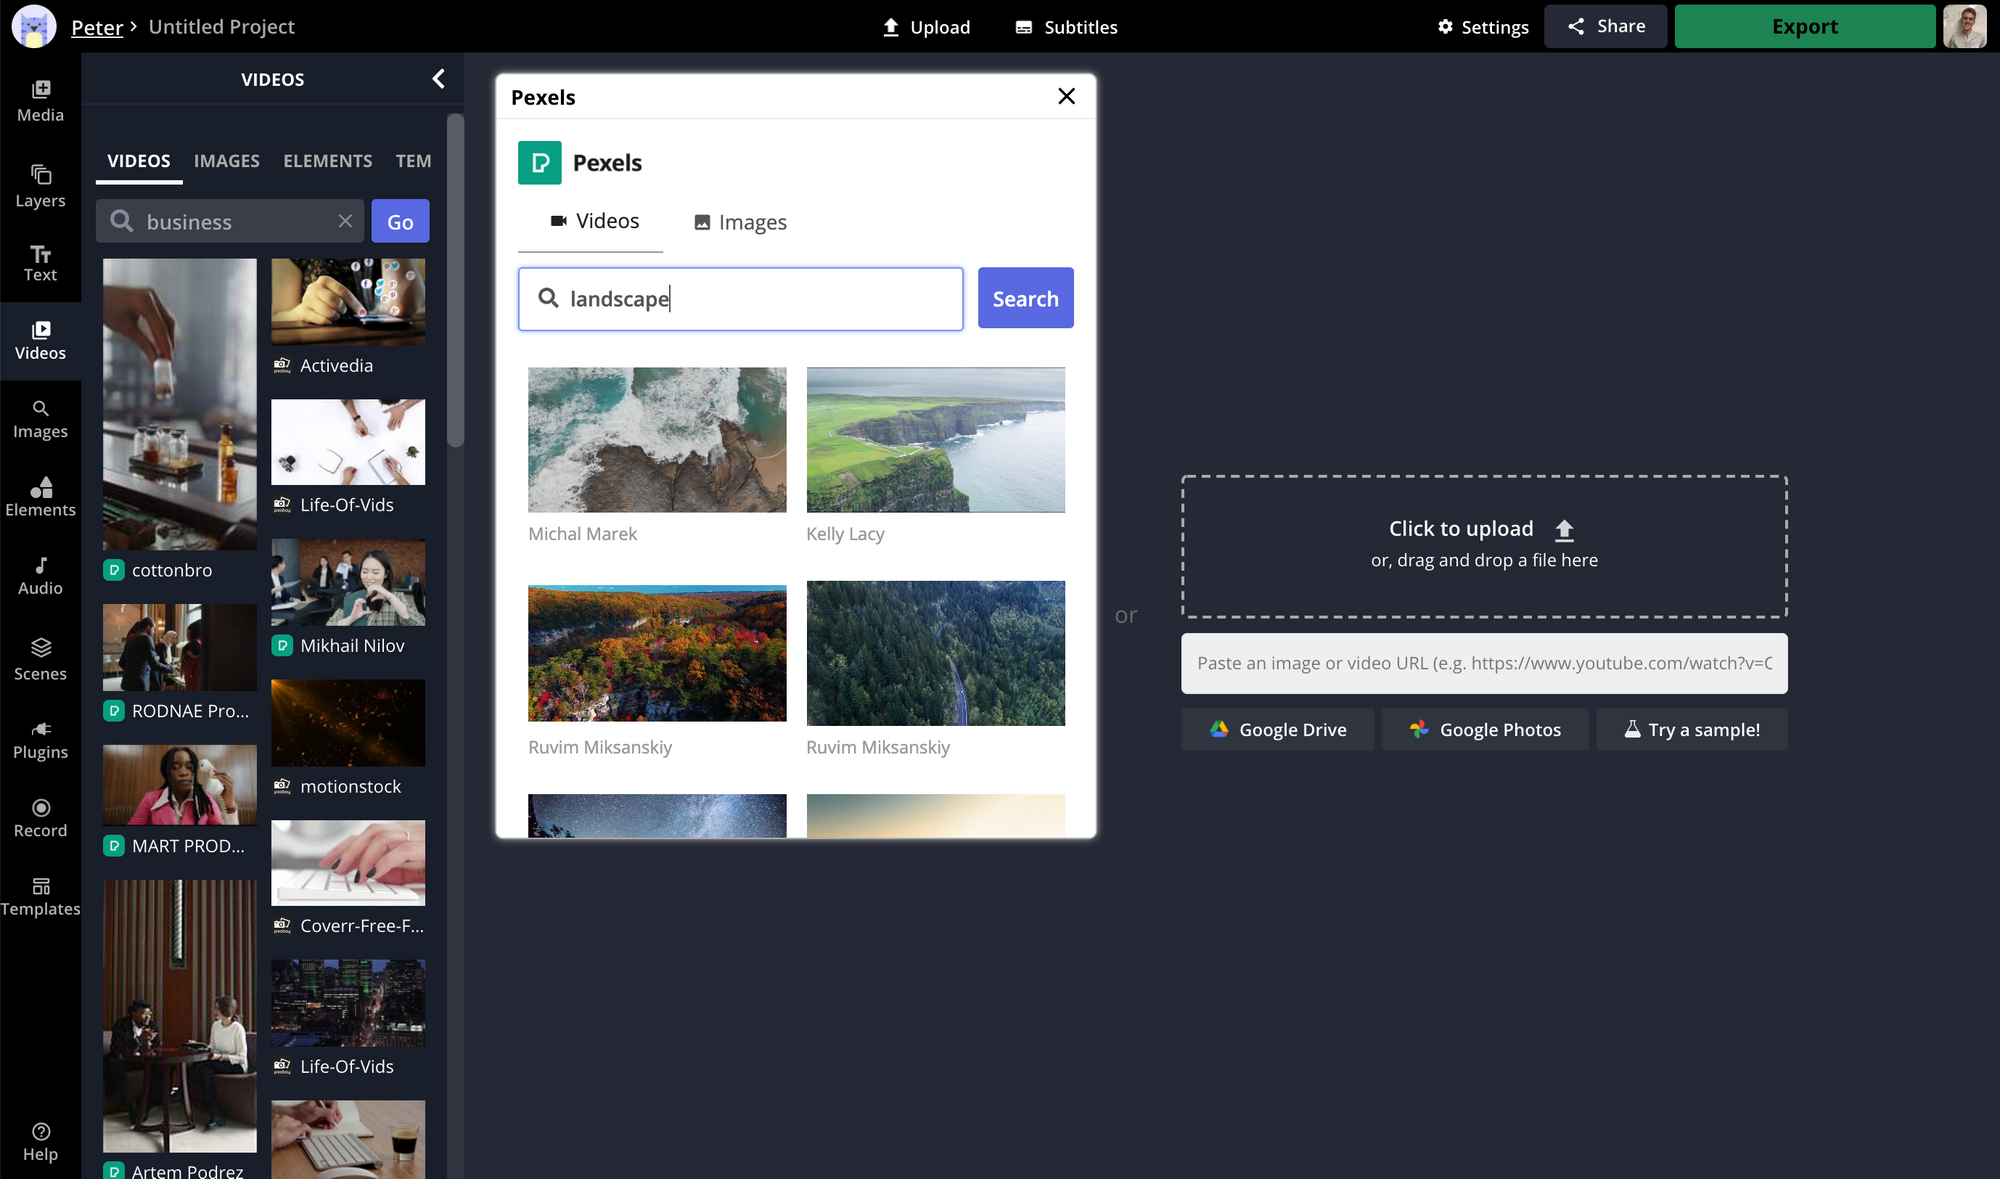Viewport: 2000px width, 1179px height.
Task: Close the Pexels dialog
Action: pos(1066,96)
